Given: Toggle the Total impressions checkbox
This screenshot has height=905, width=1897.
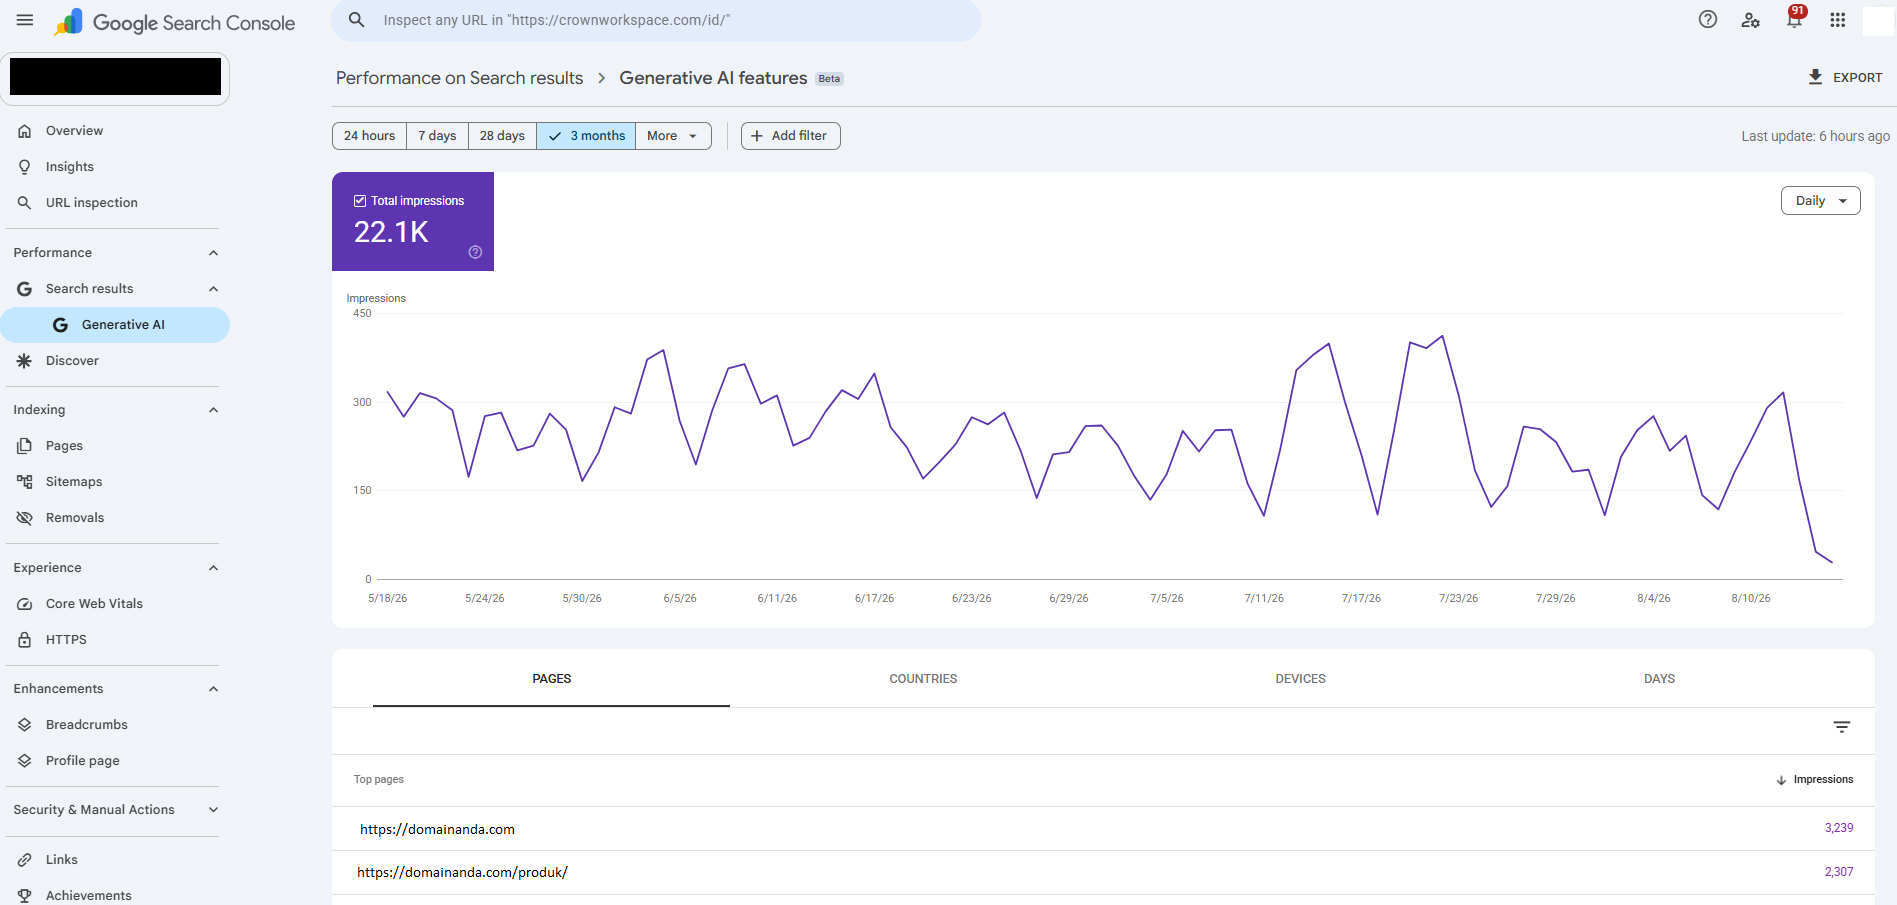Looking at the screenshot, I should click(x=360, y=201).
